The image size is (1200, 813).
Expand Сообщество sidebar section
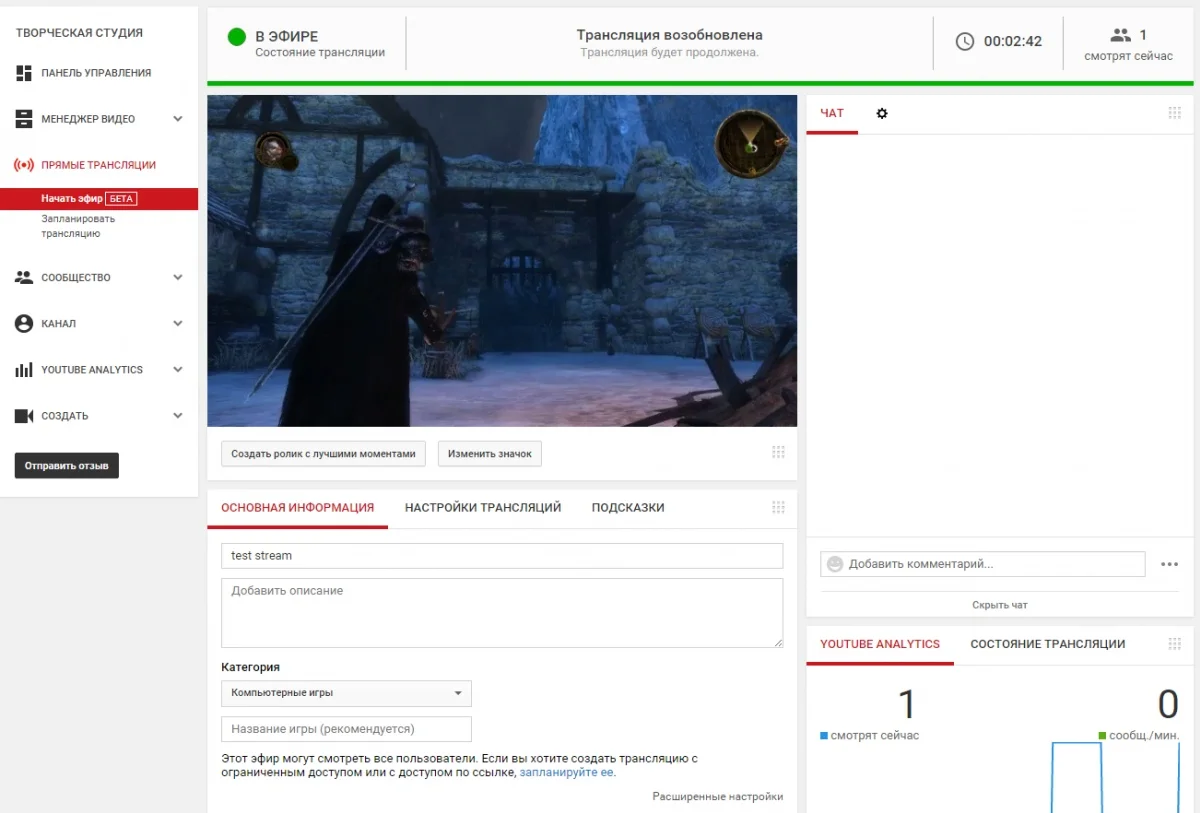click(x=178, y=278)
